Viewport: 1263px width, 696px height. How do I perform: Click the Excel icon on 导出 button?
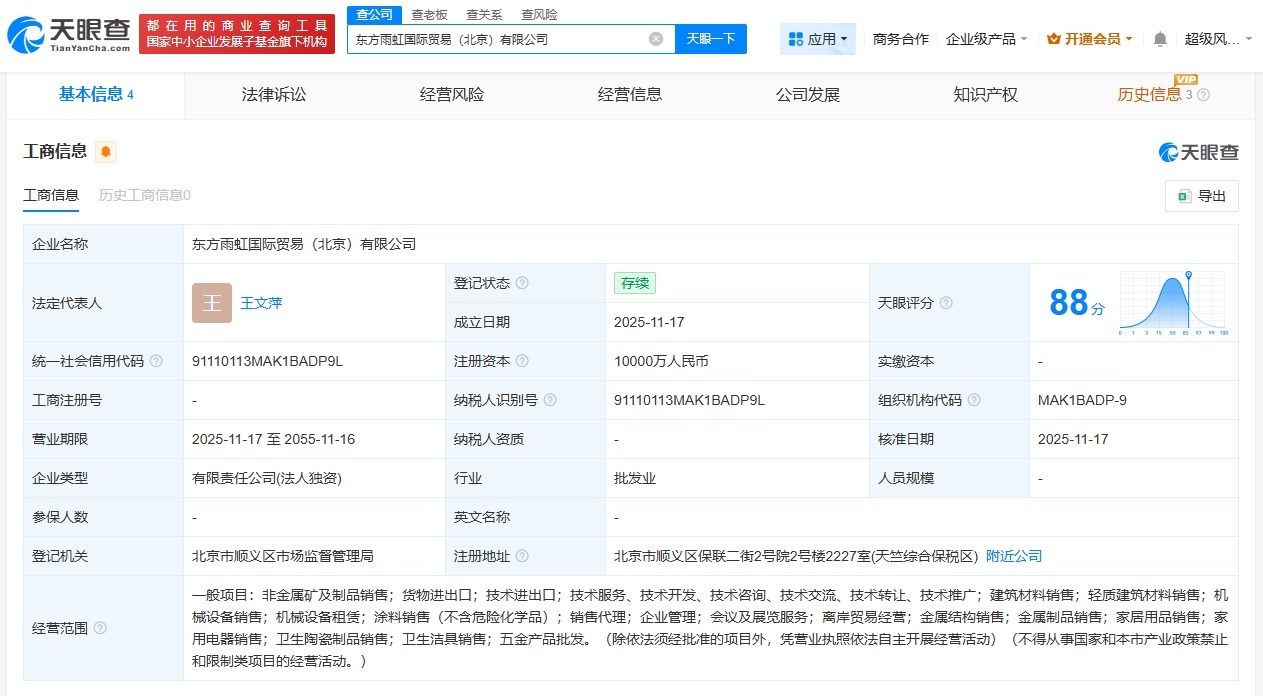point(1183,196)
